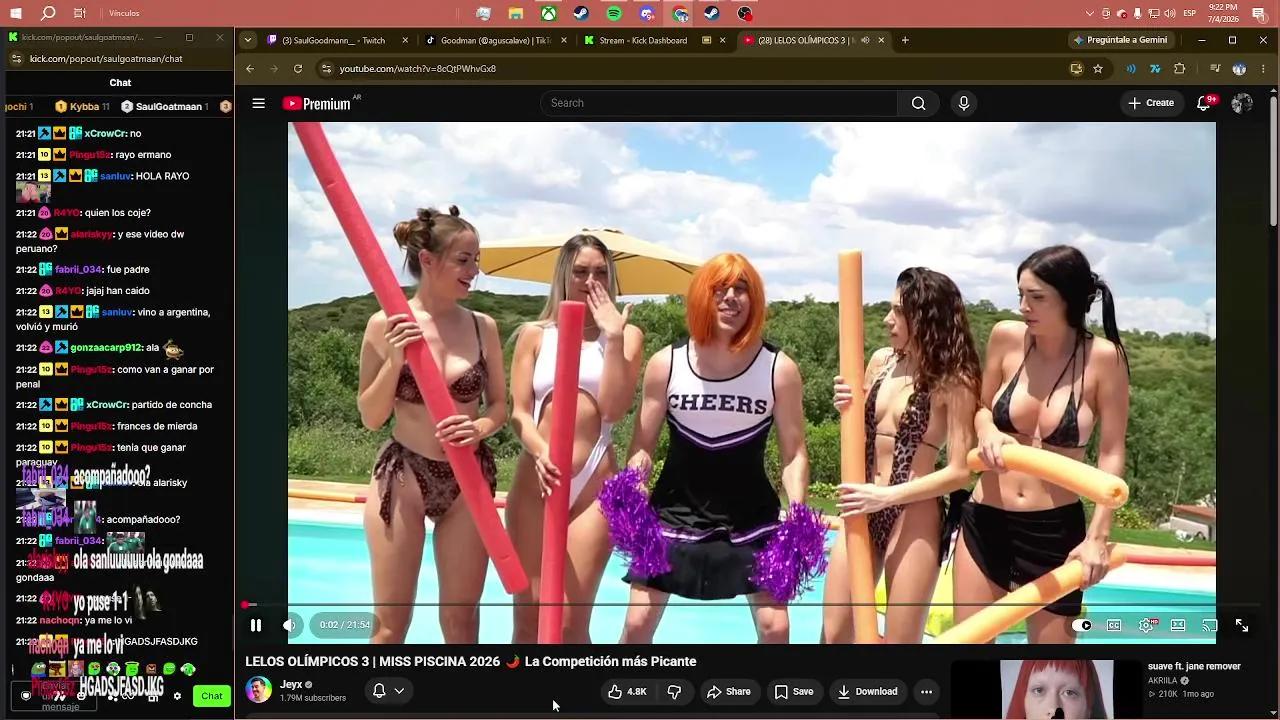Focus the YouTube search field
This screenshot has height=720, width=1280.
[x=720, y=103]
